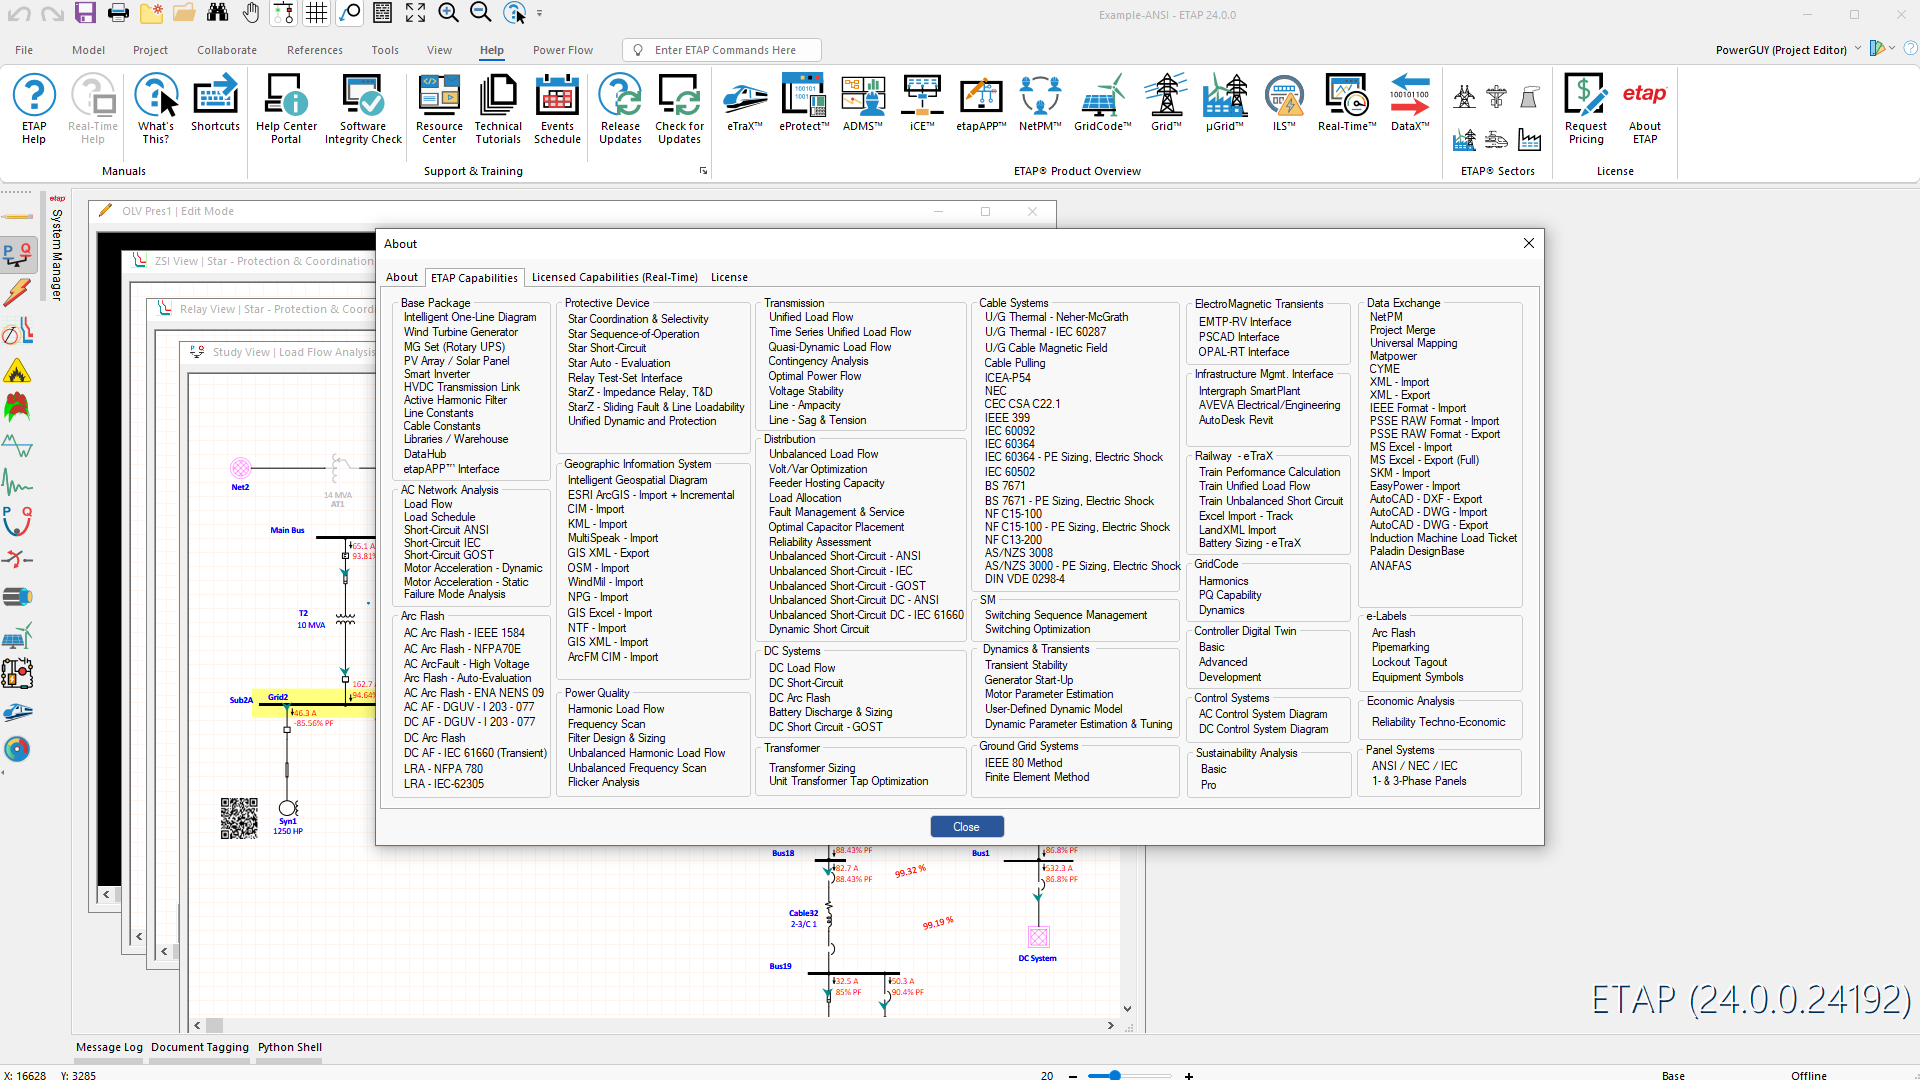Open Technical Tutorials
Image resolution: width=1920 pixels, height=1080 pixels.
pos(498,109)
